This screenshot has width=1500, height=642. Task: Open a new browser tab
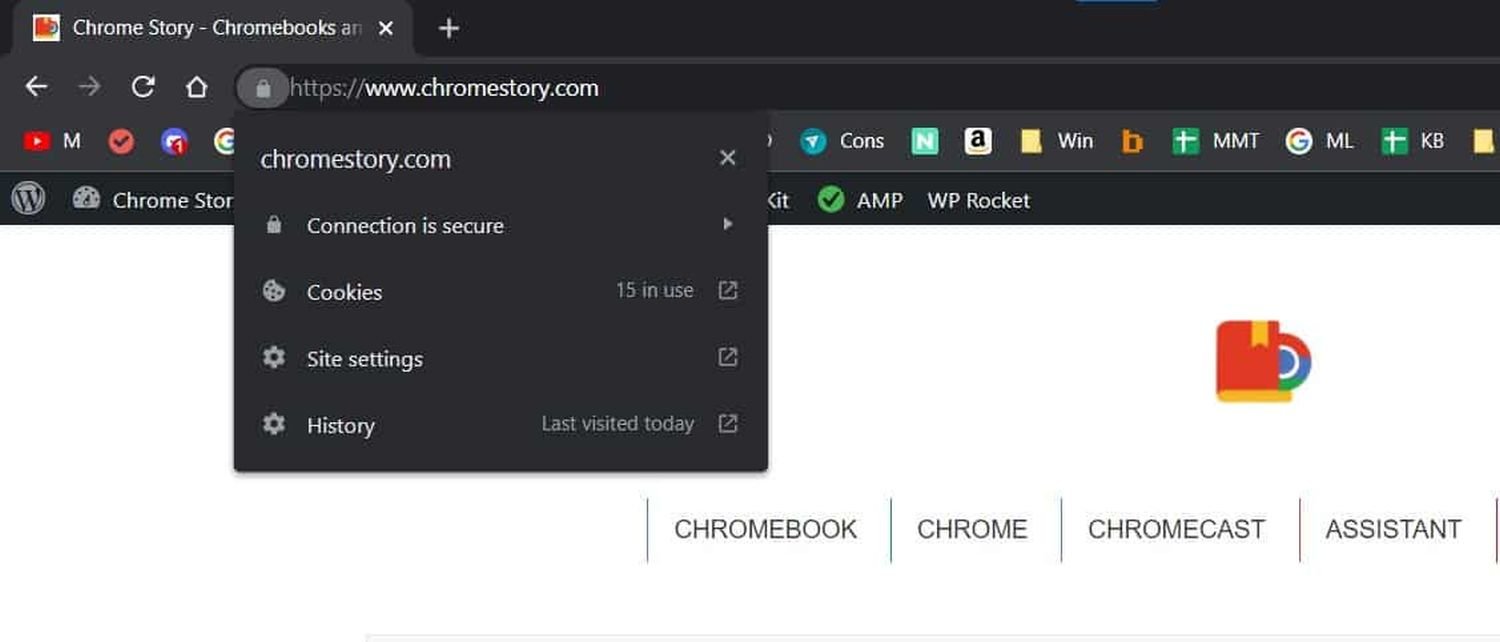(449, 28)
